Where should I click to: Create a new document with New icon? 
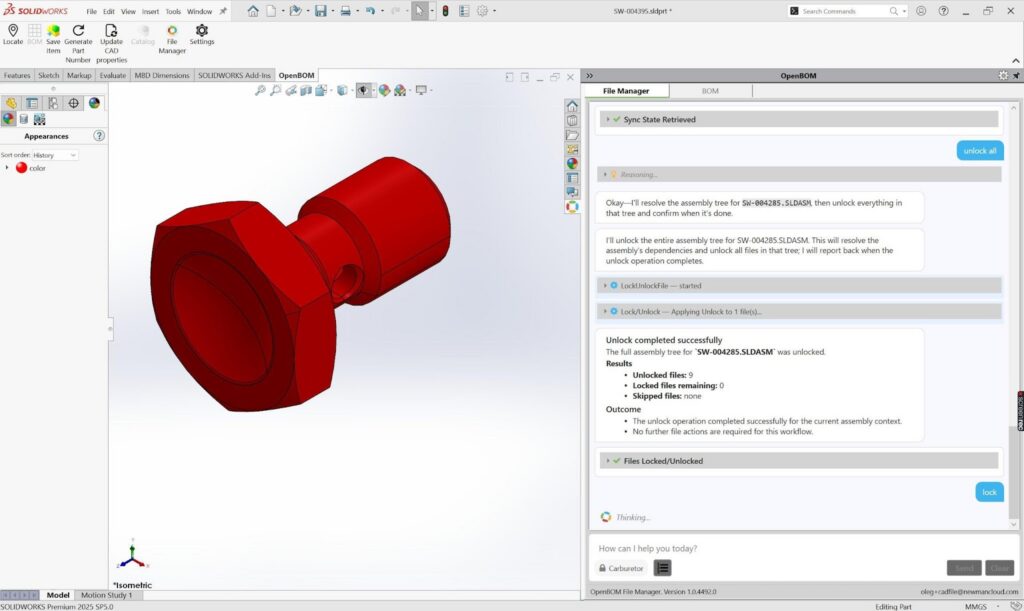tap(271, 11)
